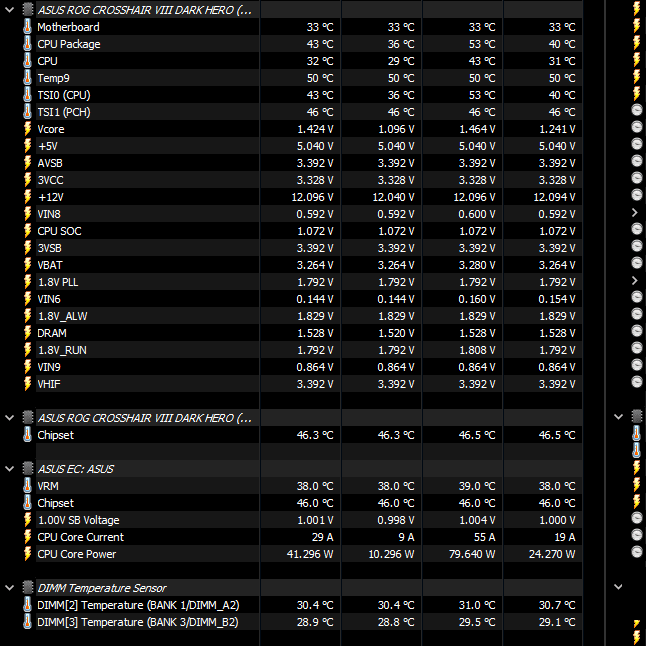Click the CPU Core Power value 79.640 W
This screenshot has height=646, width=646.
472,554
